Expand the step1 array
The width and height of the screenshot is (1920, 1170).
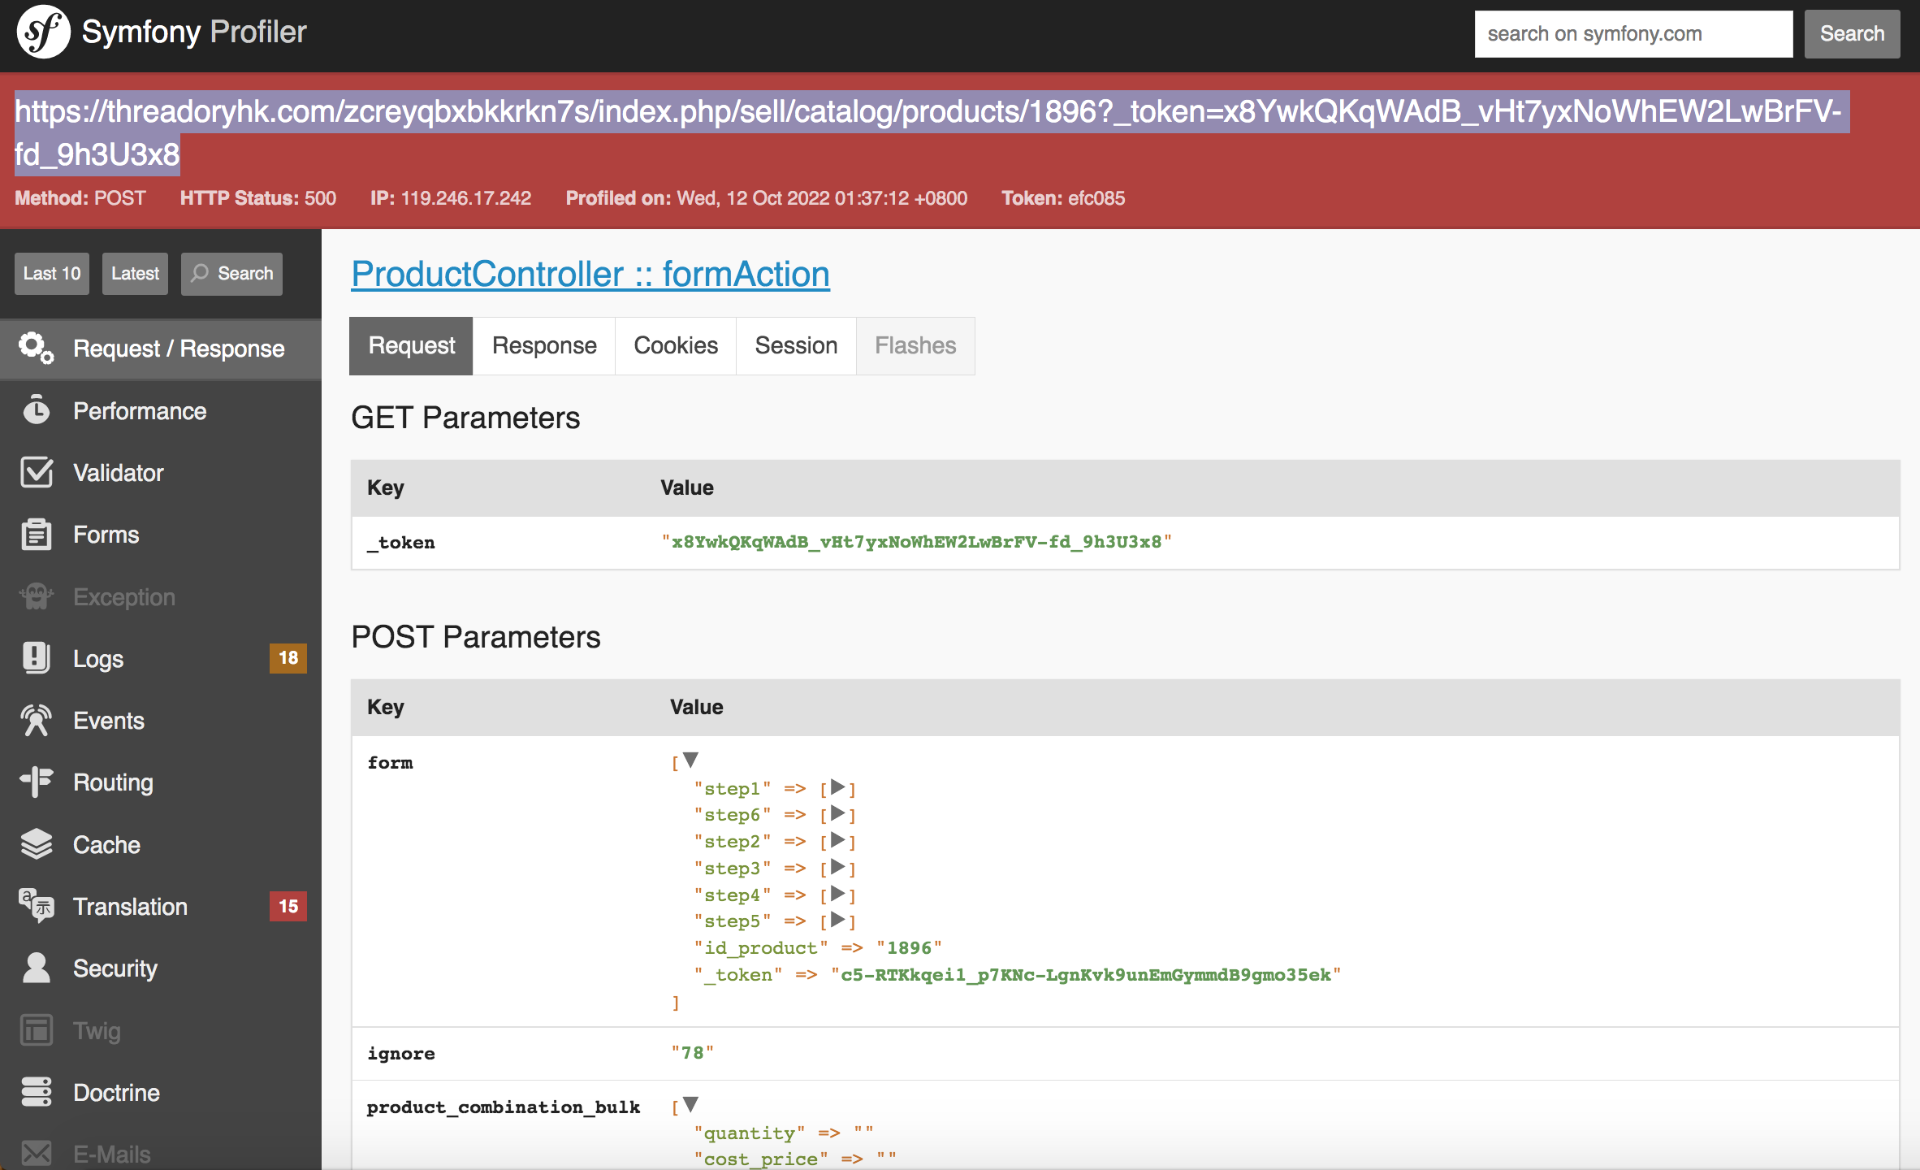pyautogui.click(x=838, y=788)
